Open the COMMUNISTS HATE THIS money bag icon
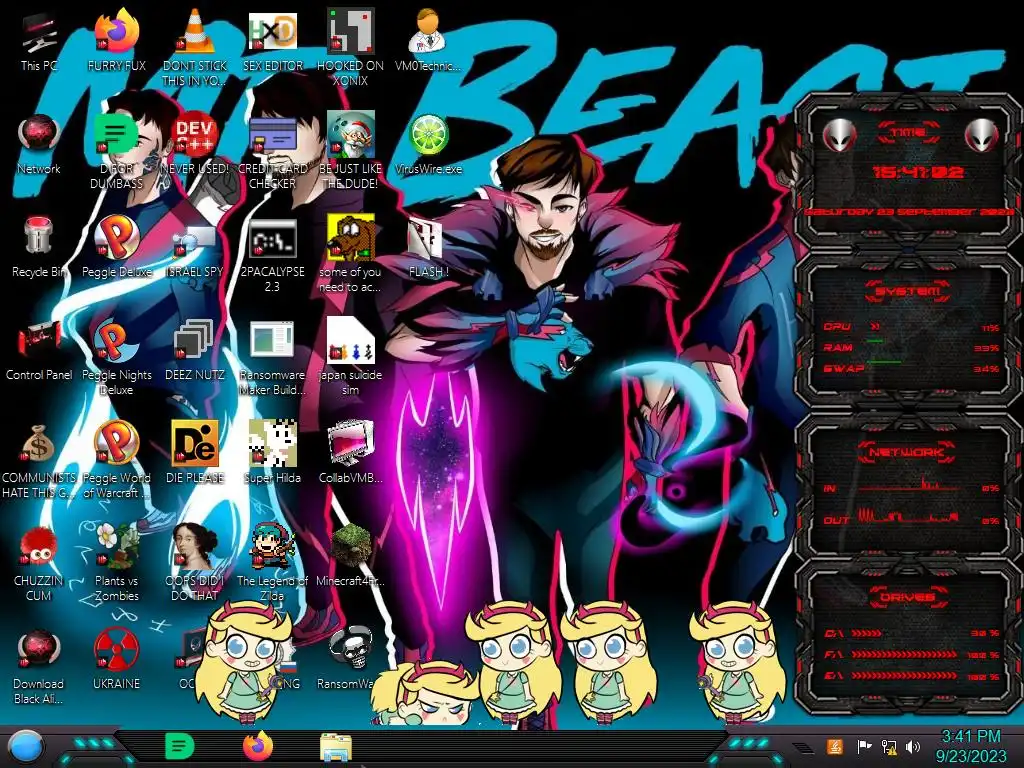The image size is (1024, 768). [x=39, y=443]
